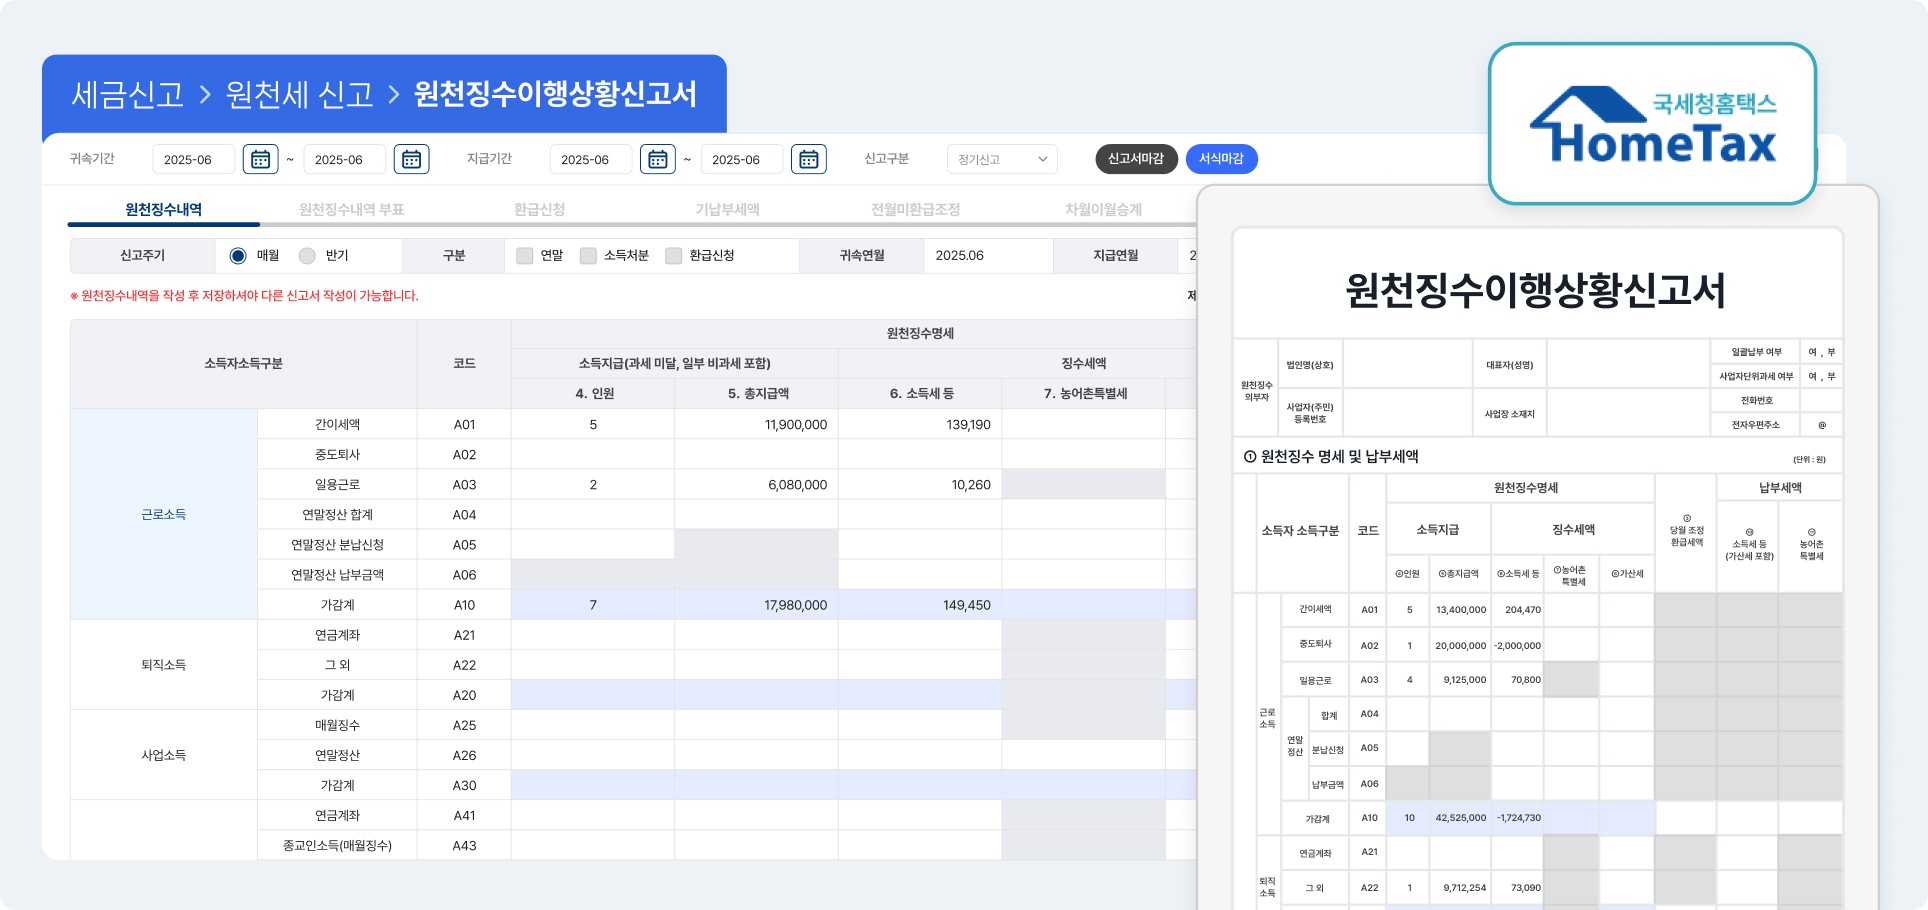Click the 신고서마감 button
This screenshot has height=910, width=1928.
tap(1136, 159)
